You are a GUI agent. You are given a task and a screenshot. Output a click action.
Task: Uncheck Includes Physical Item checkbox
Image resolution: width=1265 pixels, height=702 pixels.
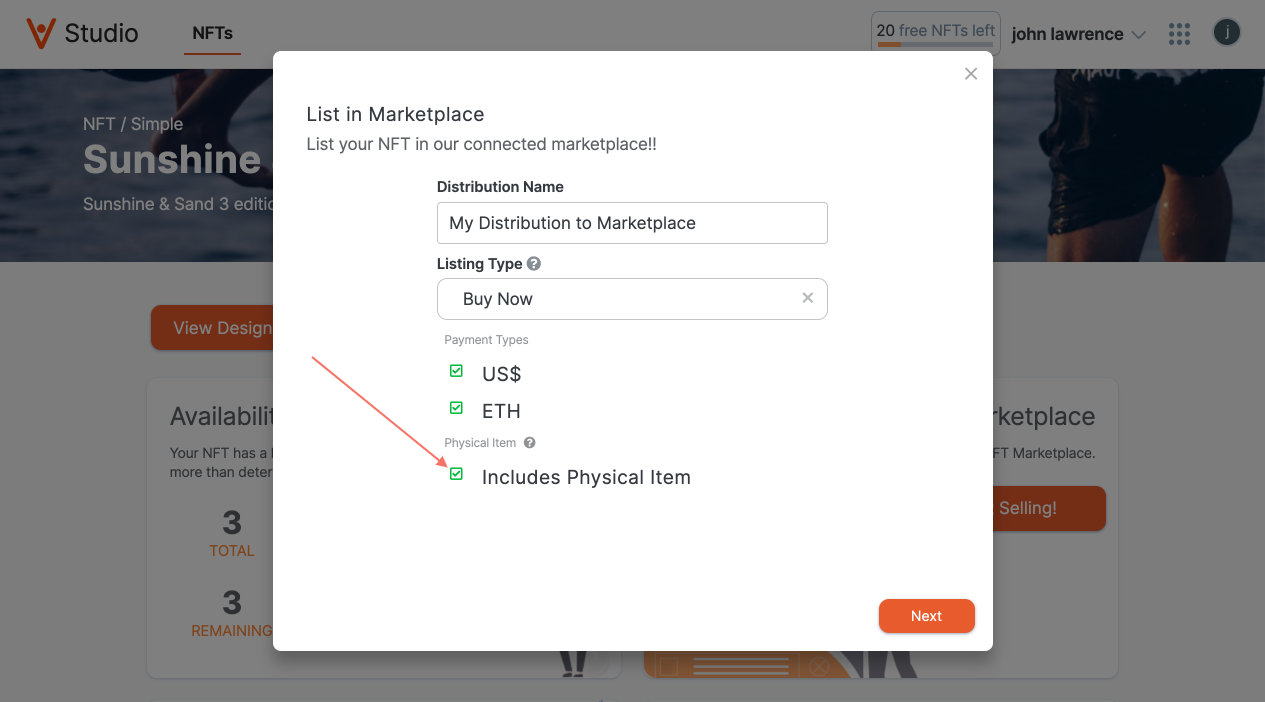coord(456,474)
